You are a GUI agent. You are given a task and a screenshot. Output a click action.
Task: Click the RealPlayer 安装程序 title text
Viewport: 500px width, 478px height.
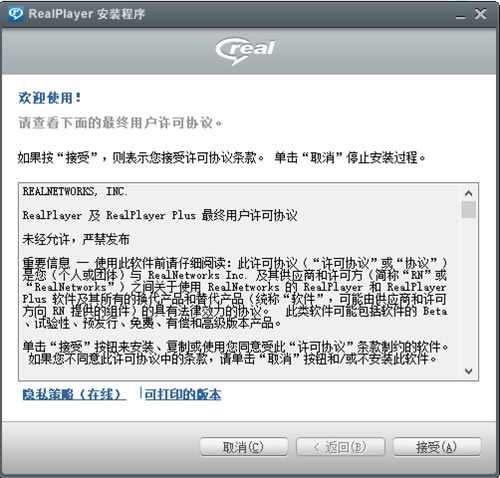(x=87, y=14)
